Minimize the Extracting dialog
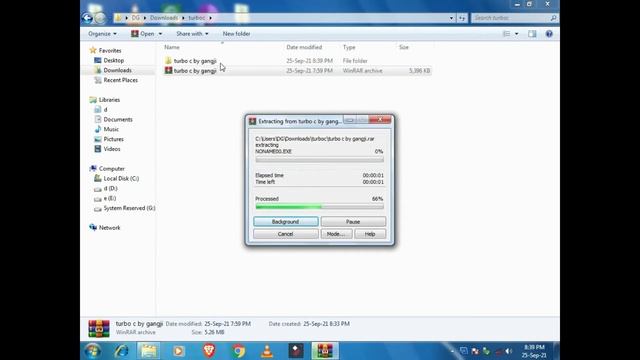 tap(350, 120)
